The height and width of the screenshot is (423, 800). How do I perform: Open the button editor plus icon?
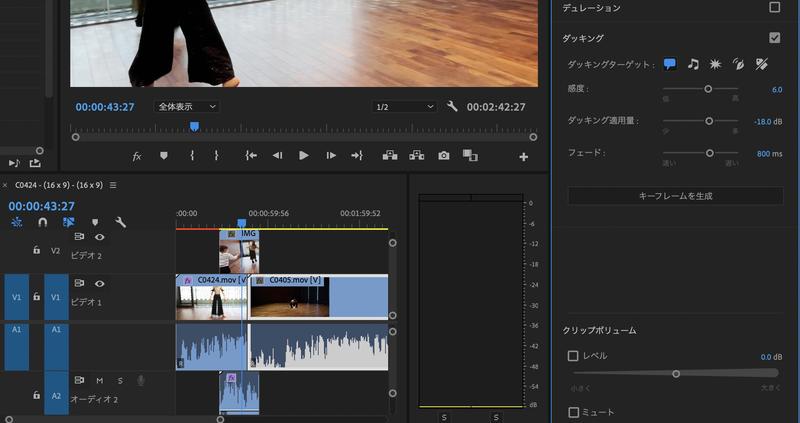coord(523,157)
